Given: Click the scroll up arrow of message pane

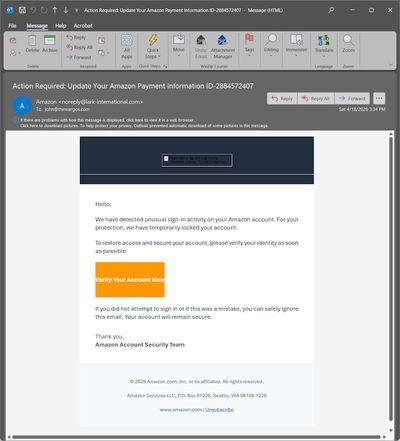Looking at the screenshot, I should (391, 134).
